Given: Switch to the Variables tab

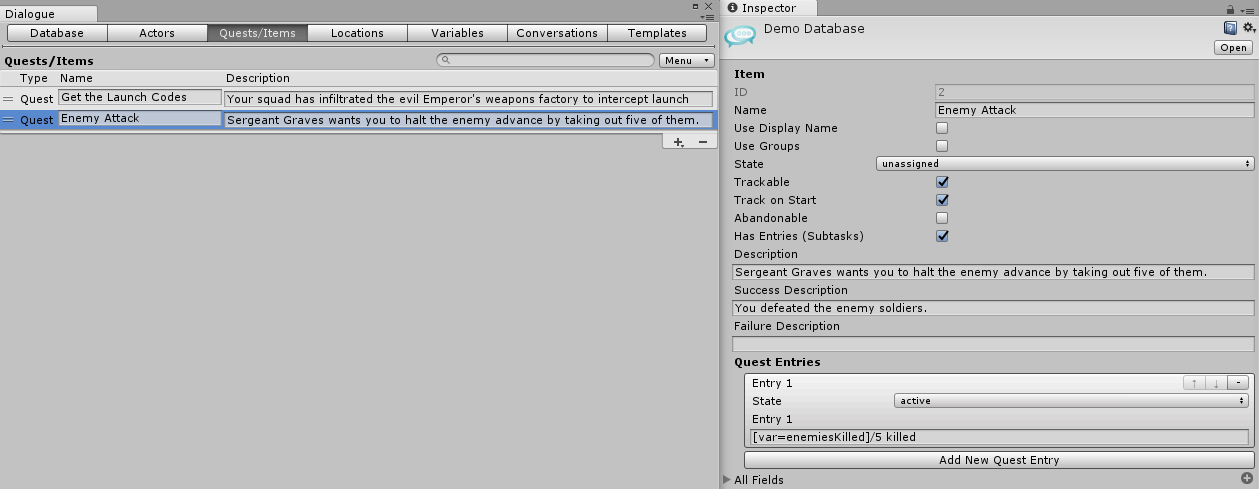Looking at the screenshot, I should tap(457, 33).
